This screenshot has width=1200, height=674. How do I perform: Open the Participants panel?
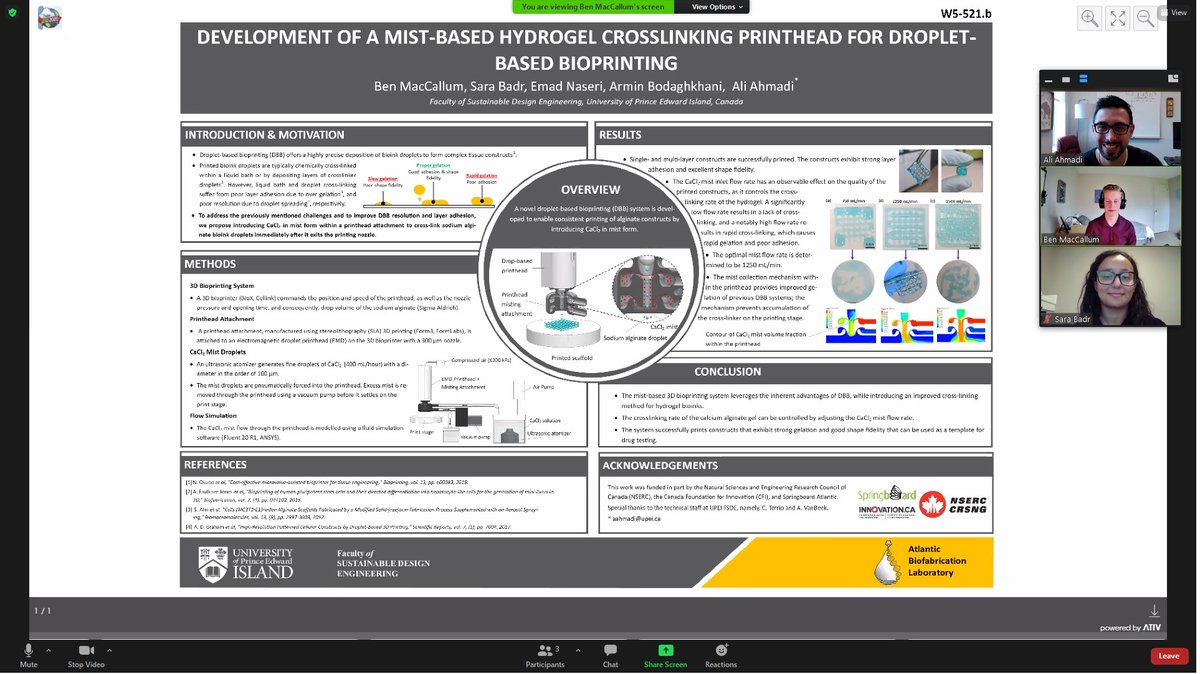(545, 655)
